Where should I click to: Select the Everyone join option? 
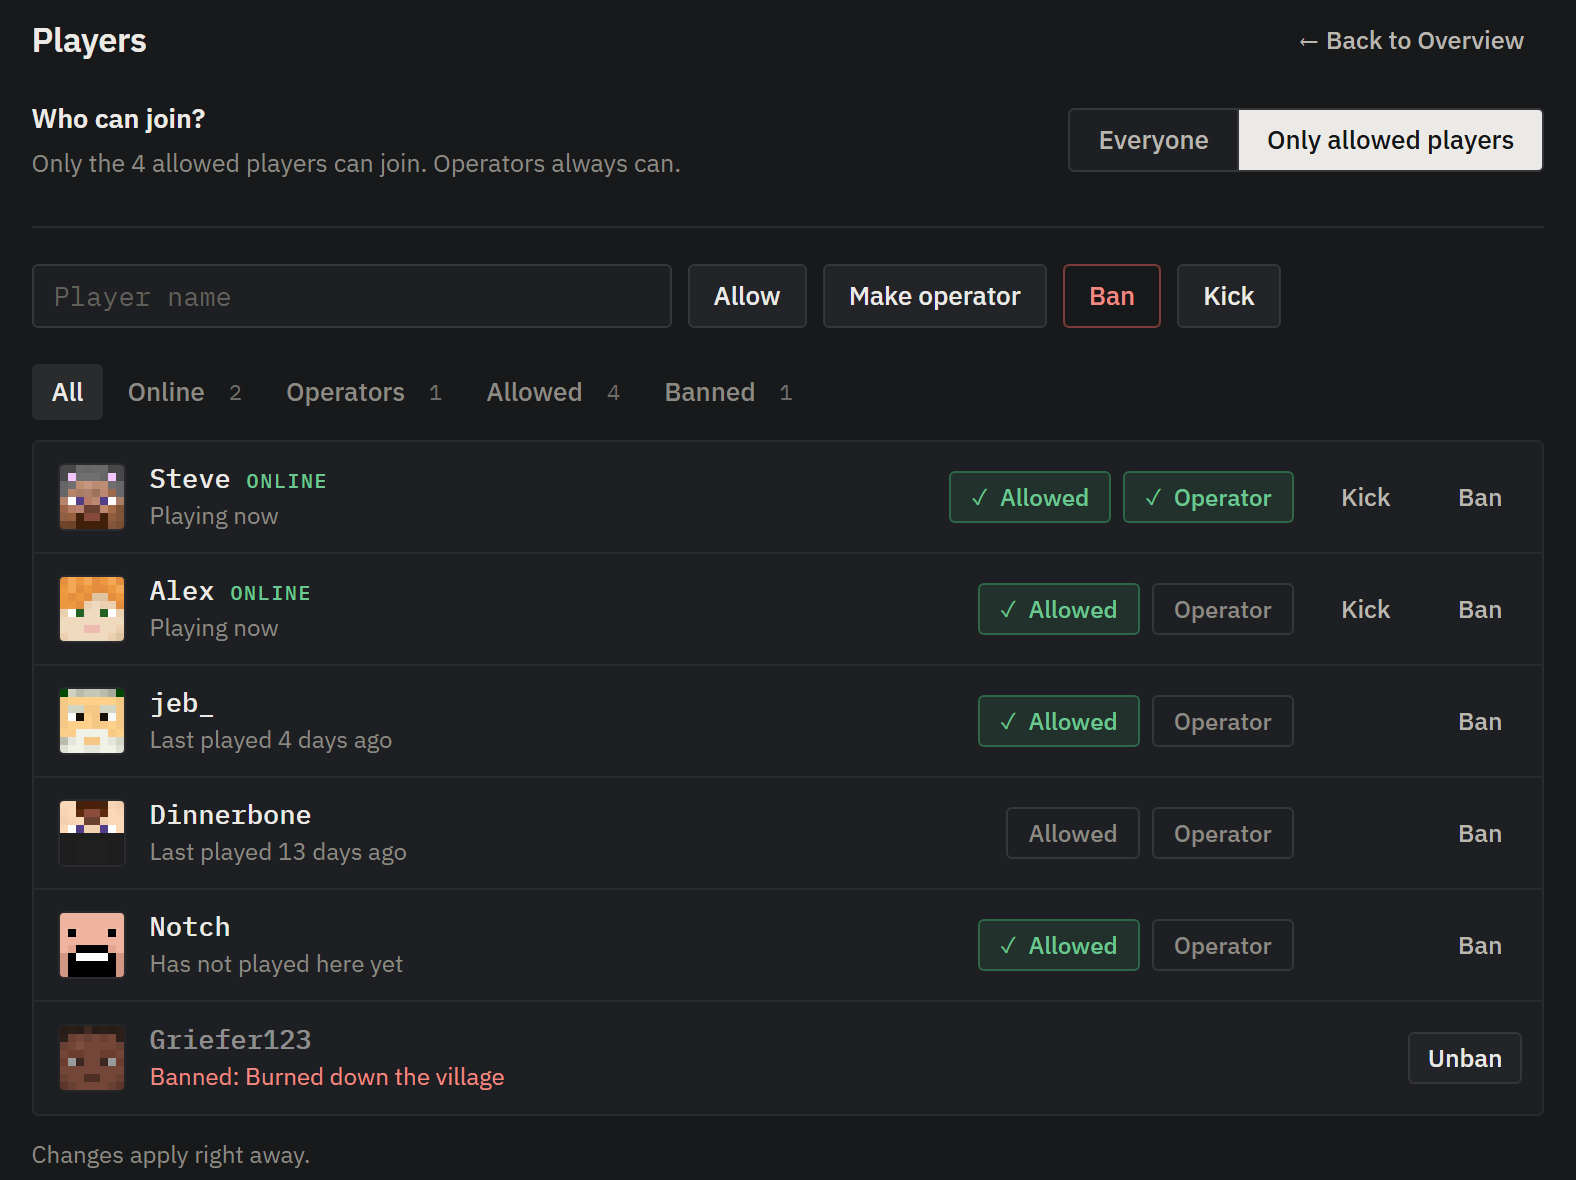click(1153, 140)
